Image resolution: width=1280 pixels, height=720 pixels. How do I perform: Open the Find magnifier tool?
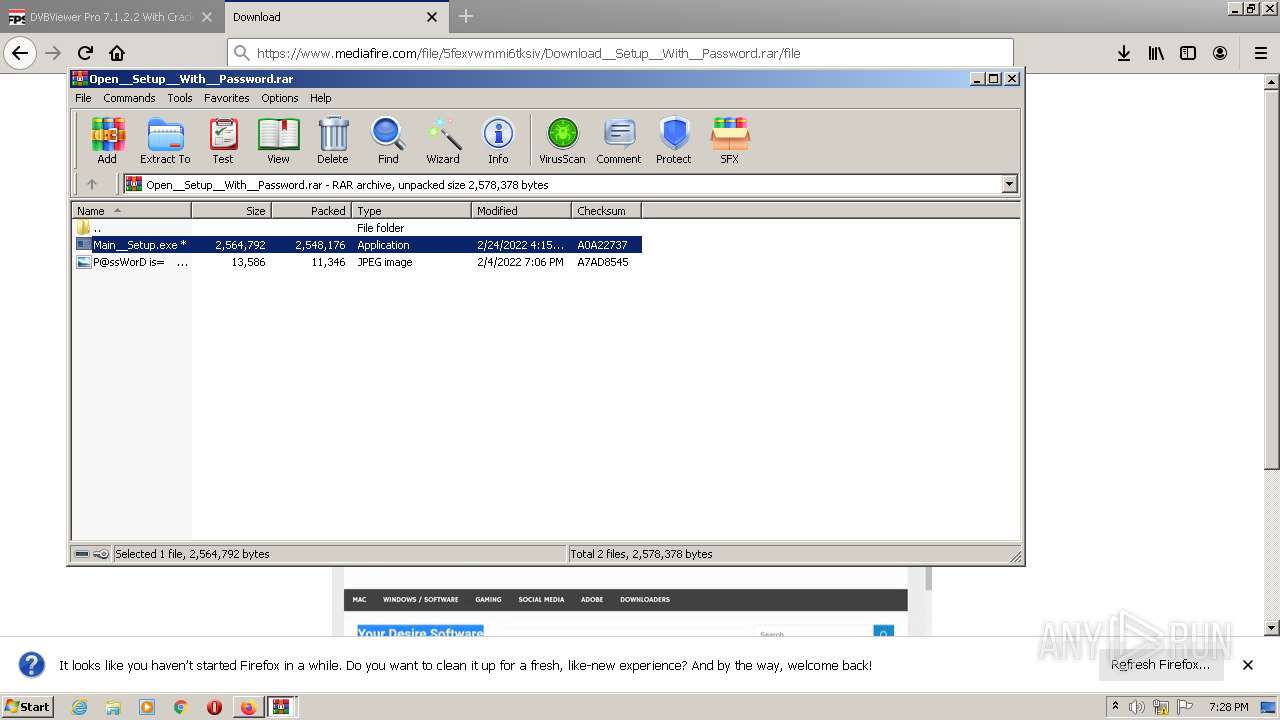coord(388,140)
